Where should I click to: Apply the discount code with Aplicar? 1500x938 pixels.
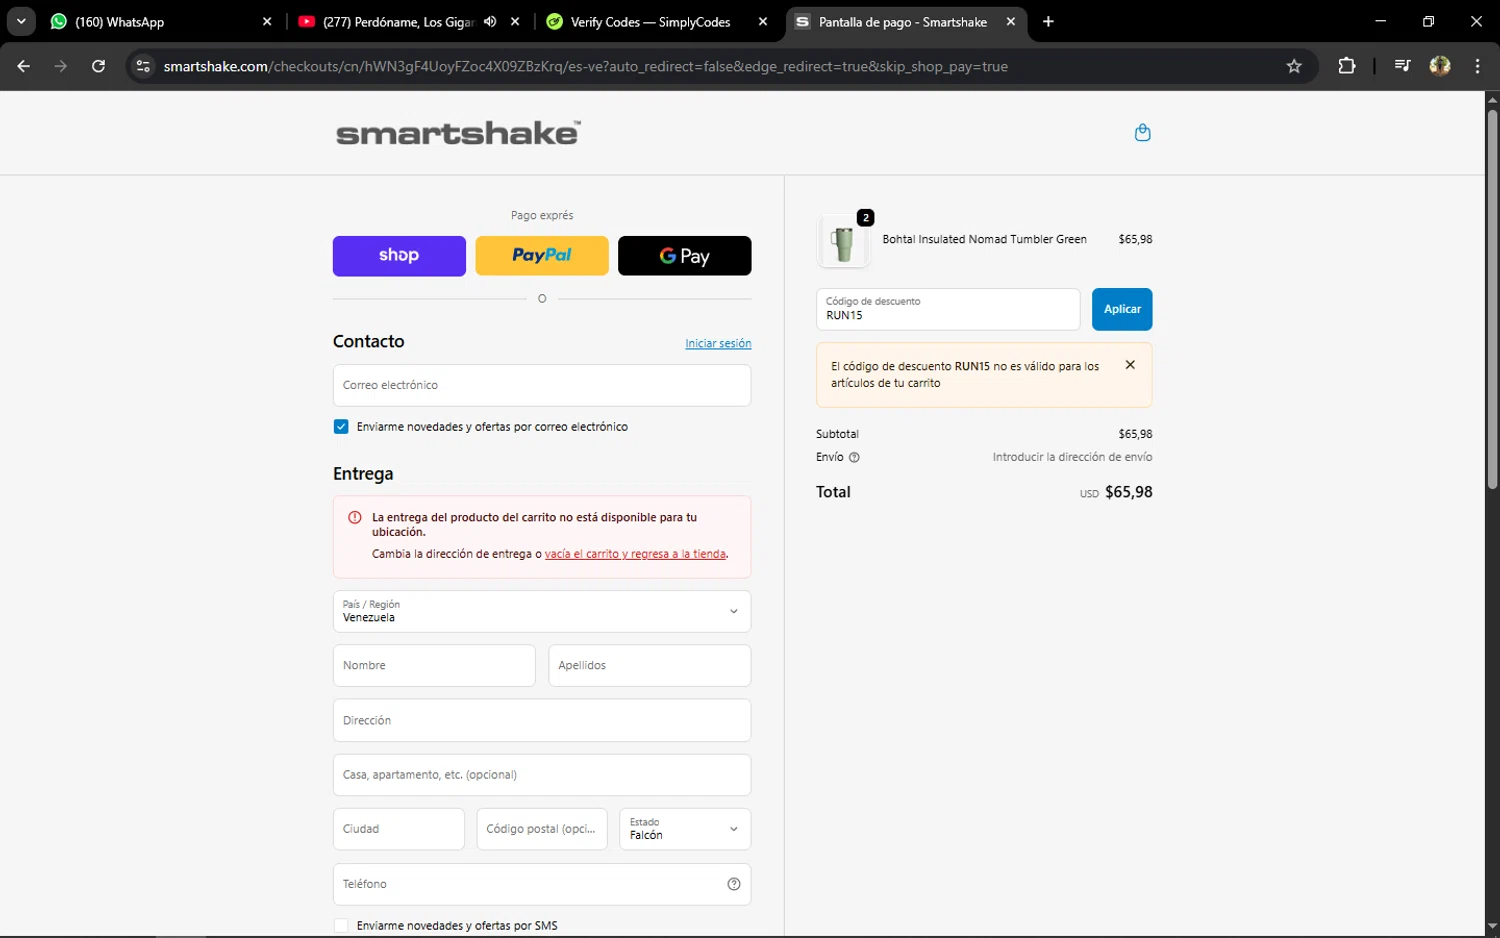(1122, 309)
